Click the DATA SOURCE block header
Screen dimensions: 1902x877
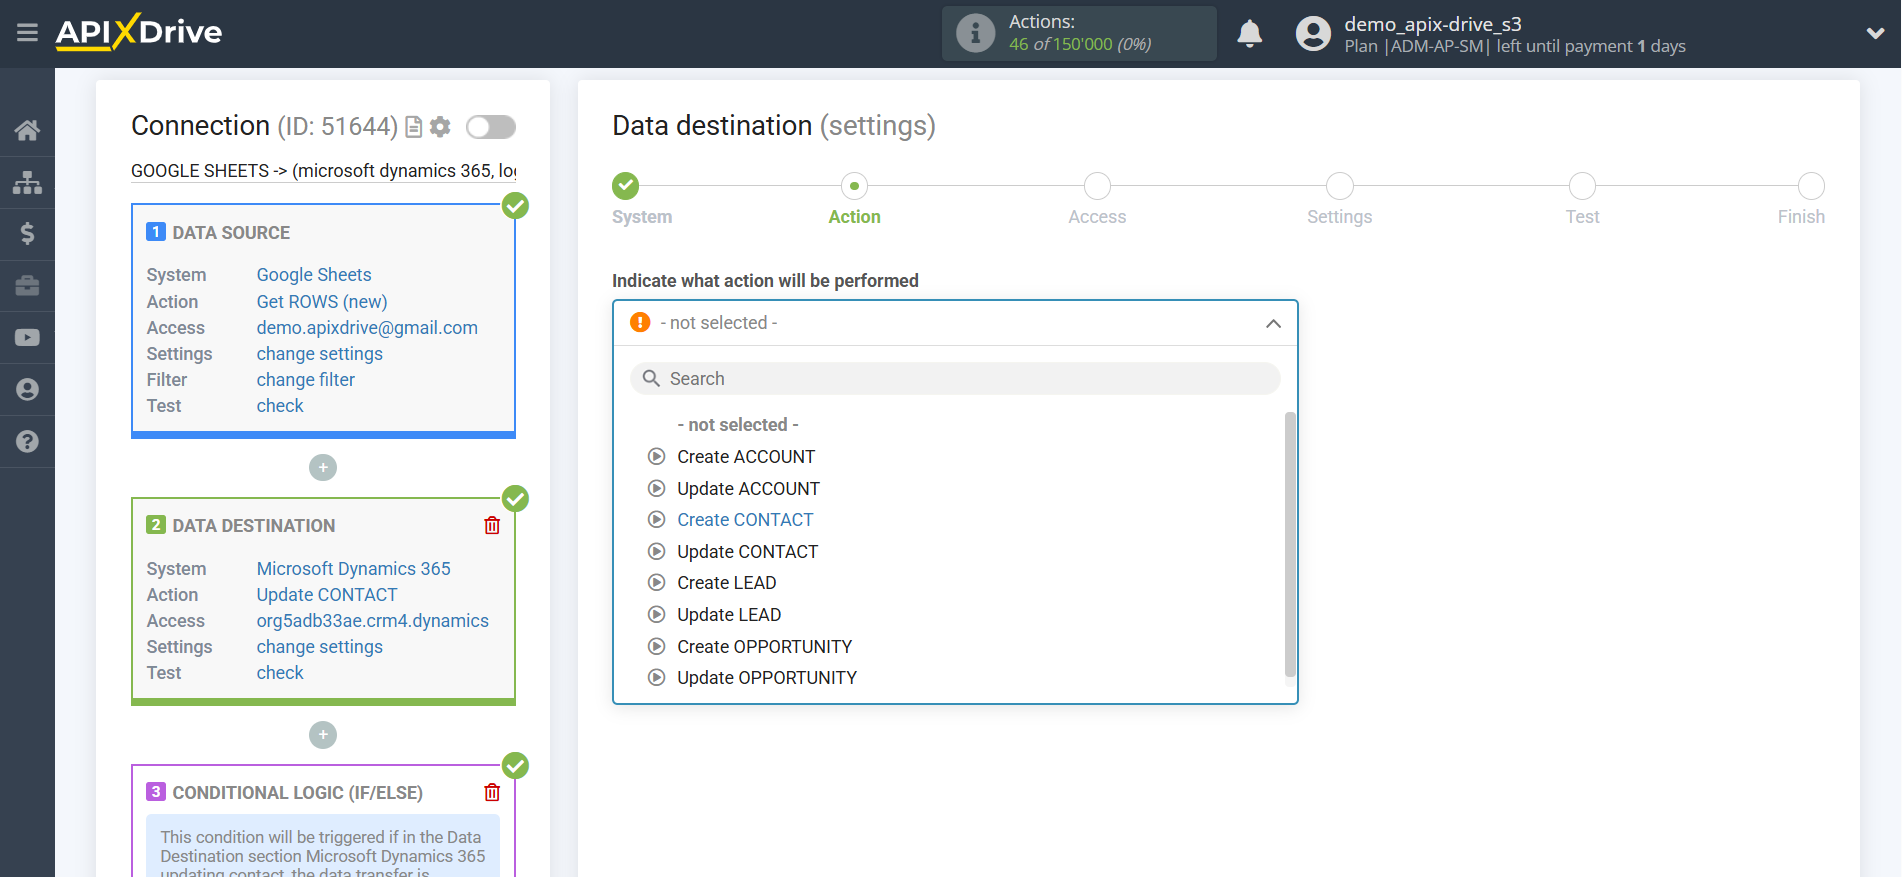click(x=231, y=233)
